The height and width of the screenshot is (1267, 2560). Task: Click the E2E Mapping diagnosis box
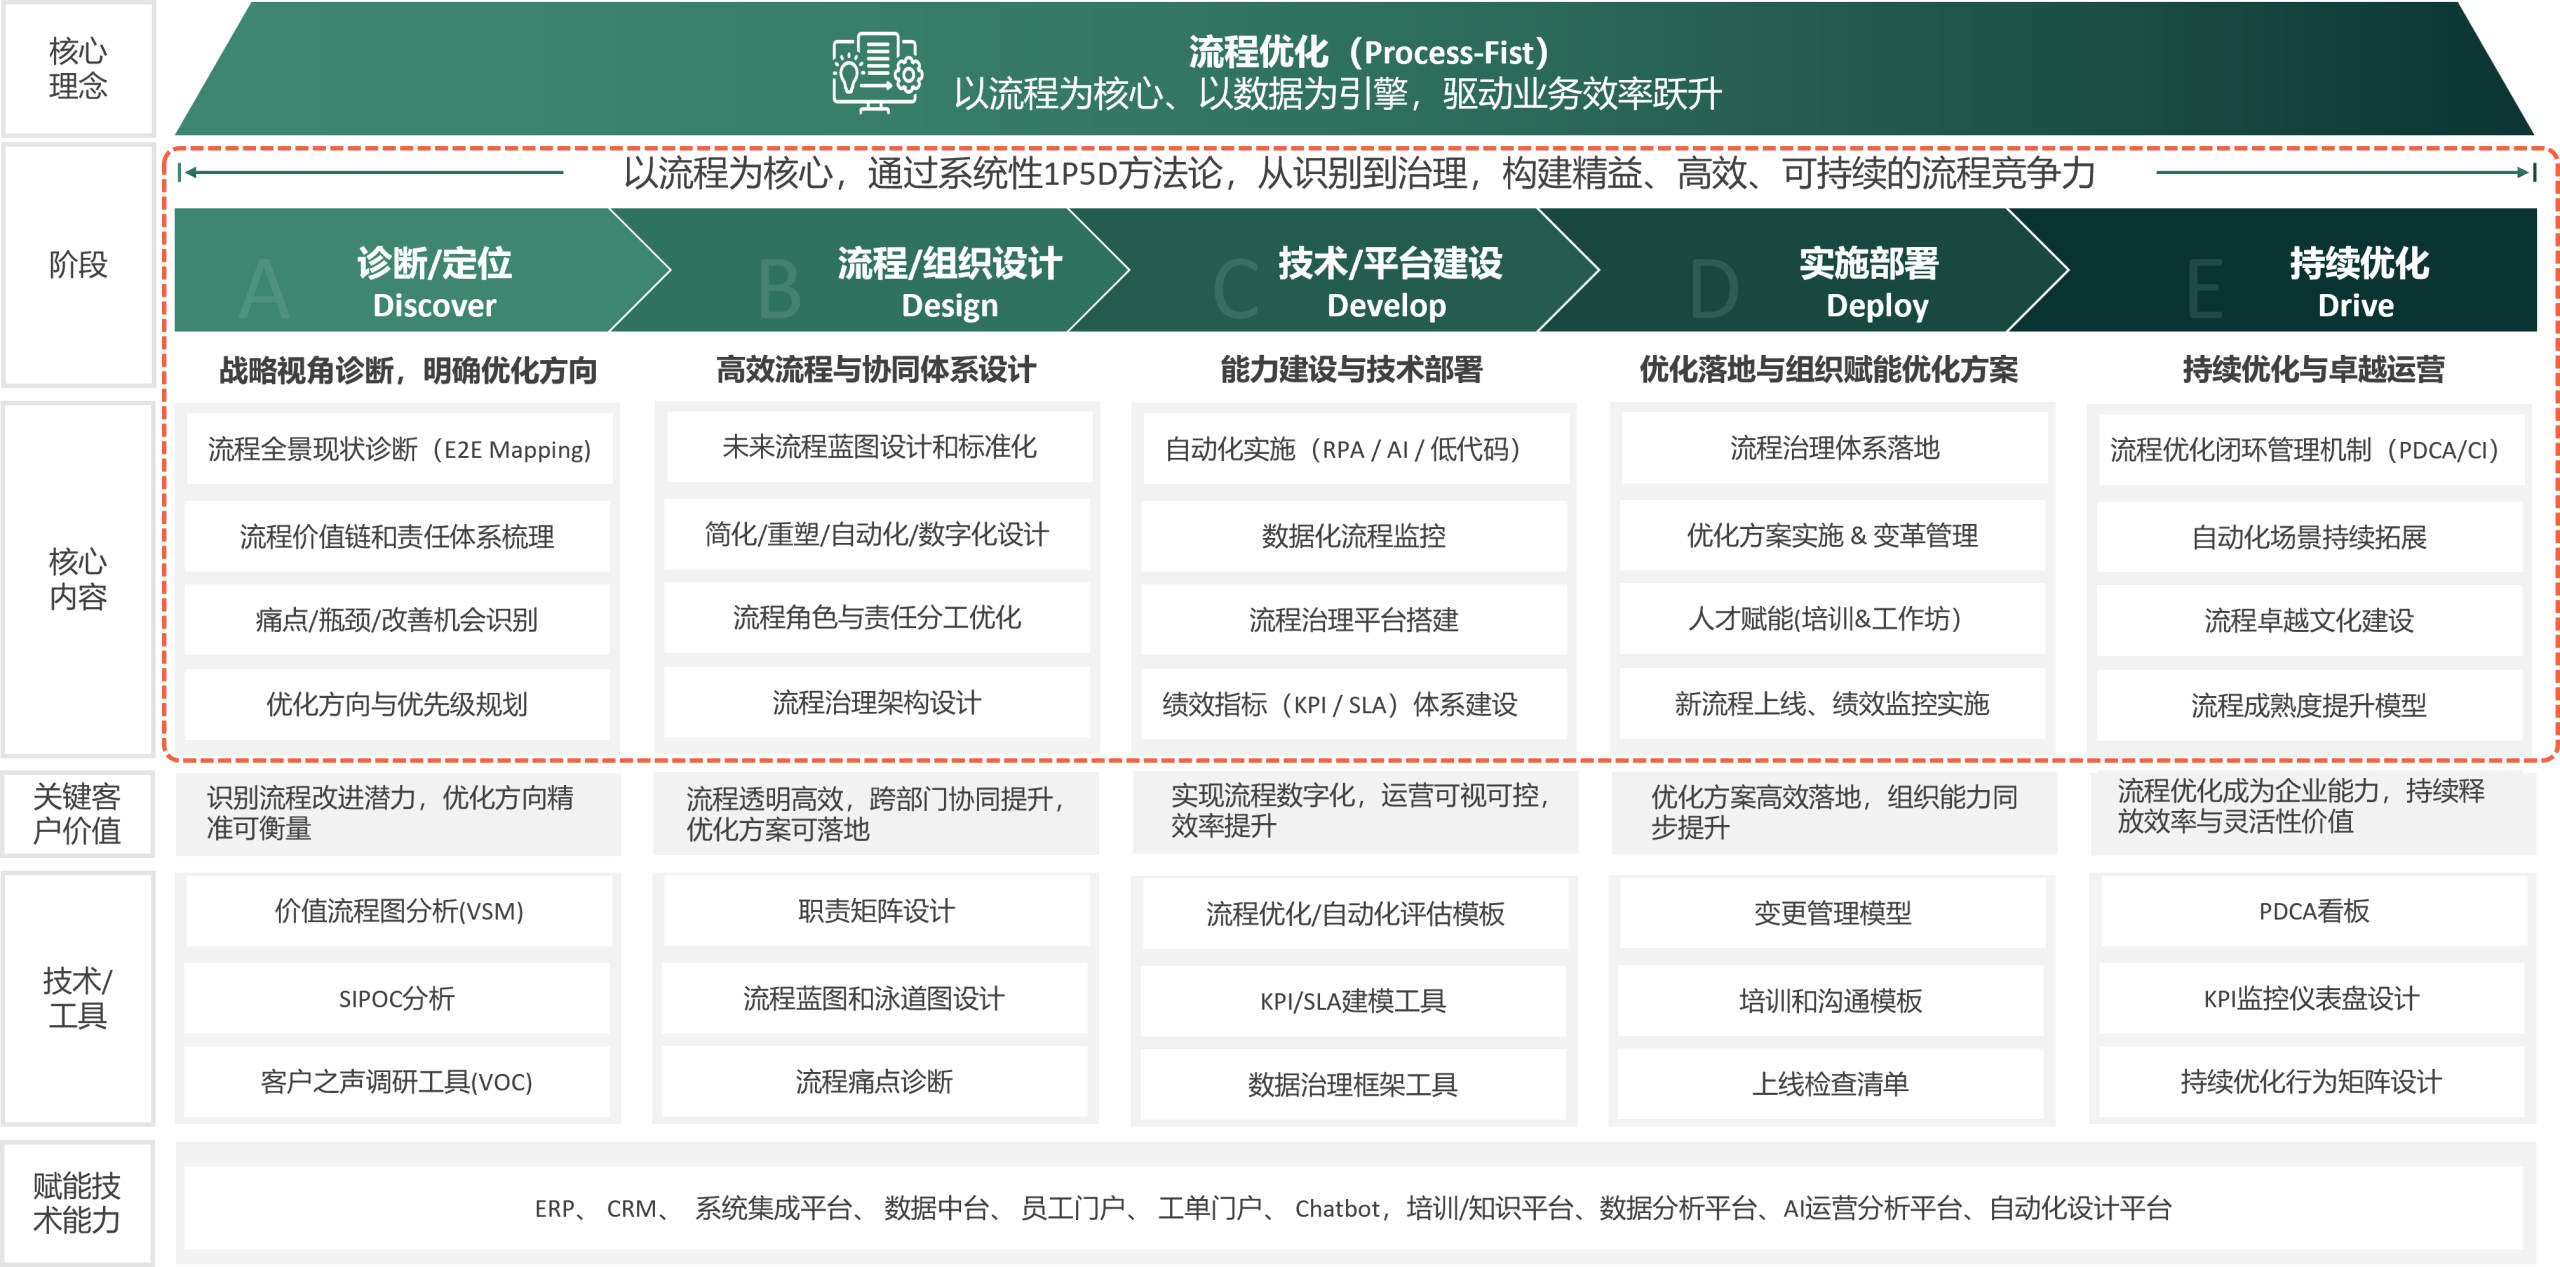point(398,449)
